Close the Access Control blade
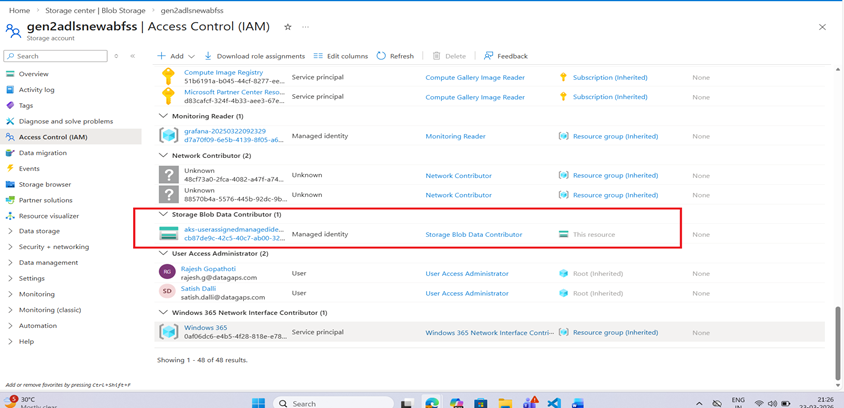The height and width of the screenshot is (408, 844). point(822,27)
